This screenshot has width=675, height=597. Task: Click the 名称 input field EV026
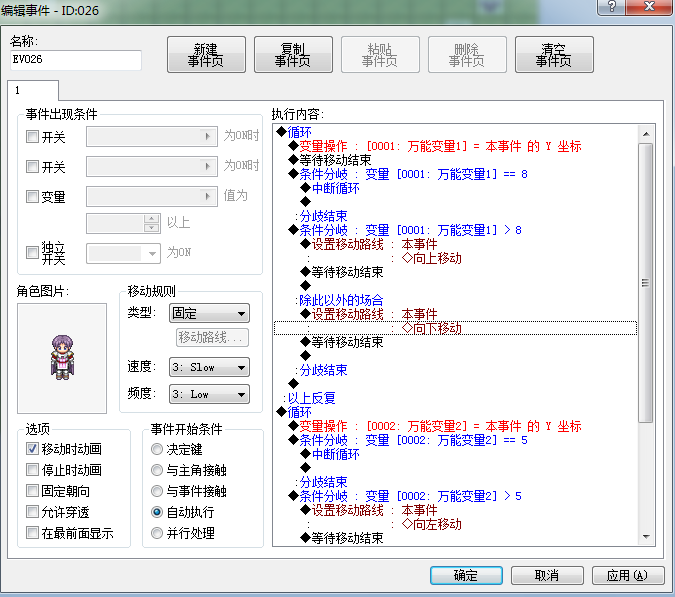[x=76, y=60]
